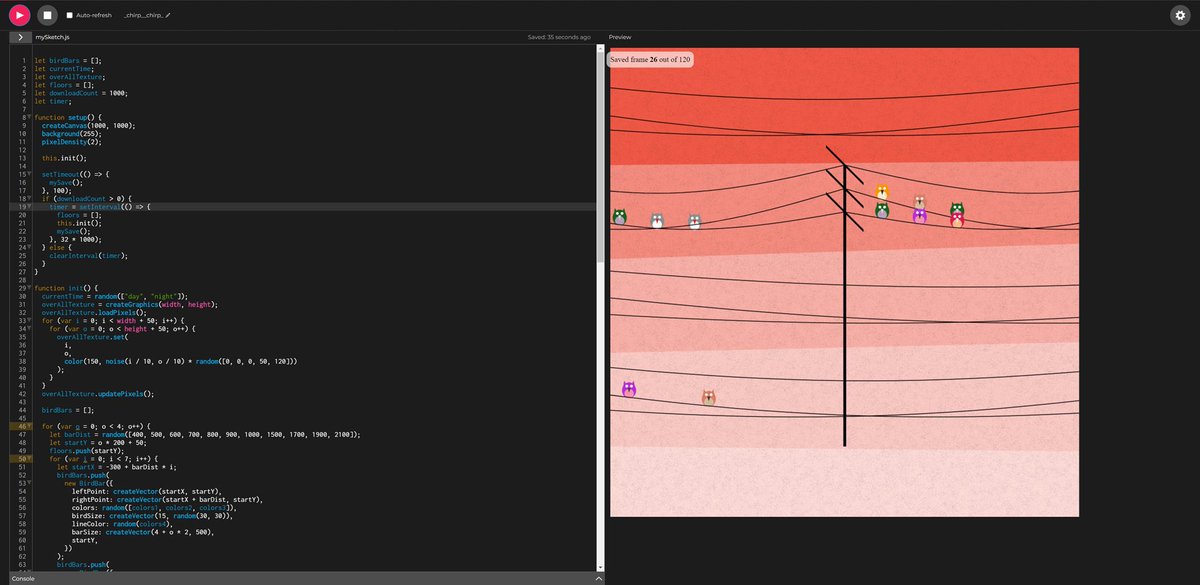This screenshot has height=585, width=1200.
Task: Click the Preview panel label
Action: coord(620,37)
